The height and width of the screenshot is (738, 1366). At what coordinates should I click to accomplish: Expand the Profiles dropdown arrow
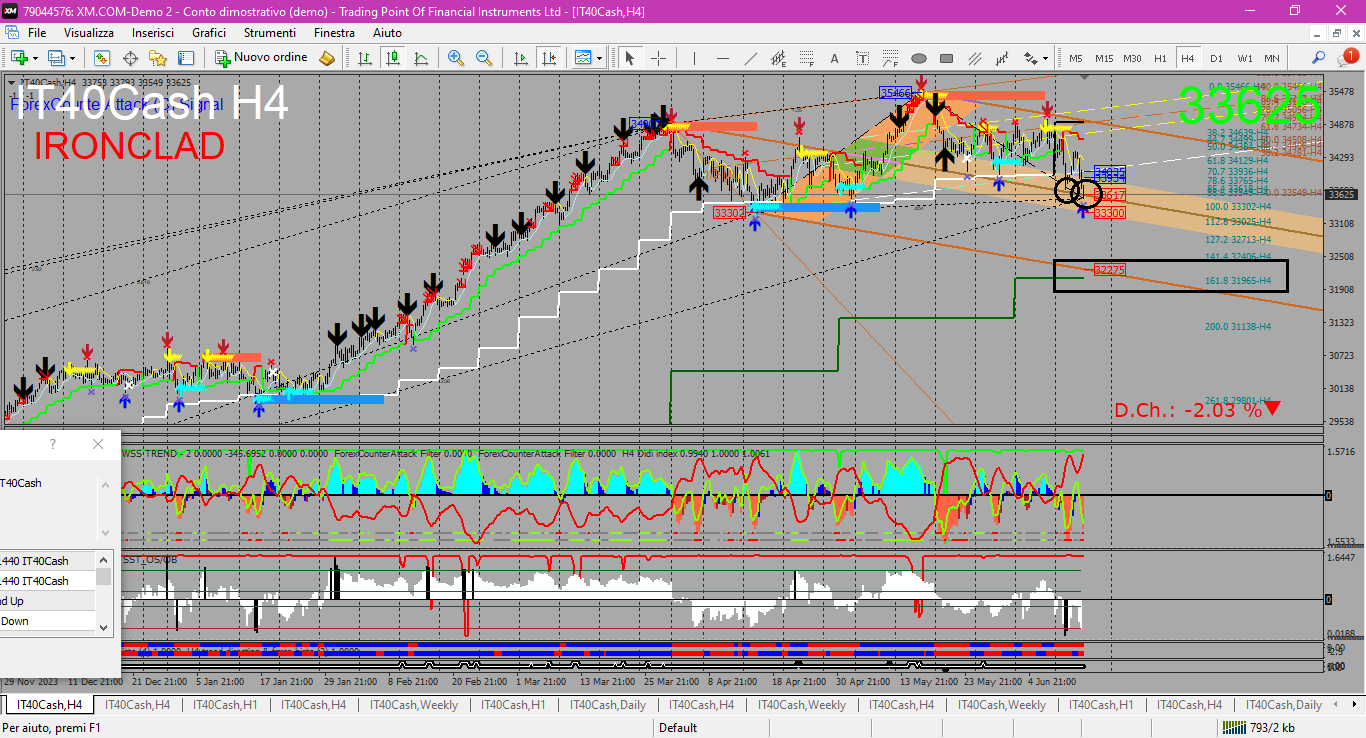click(x=72, y=58)
